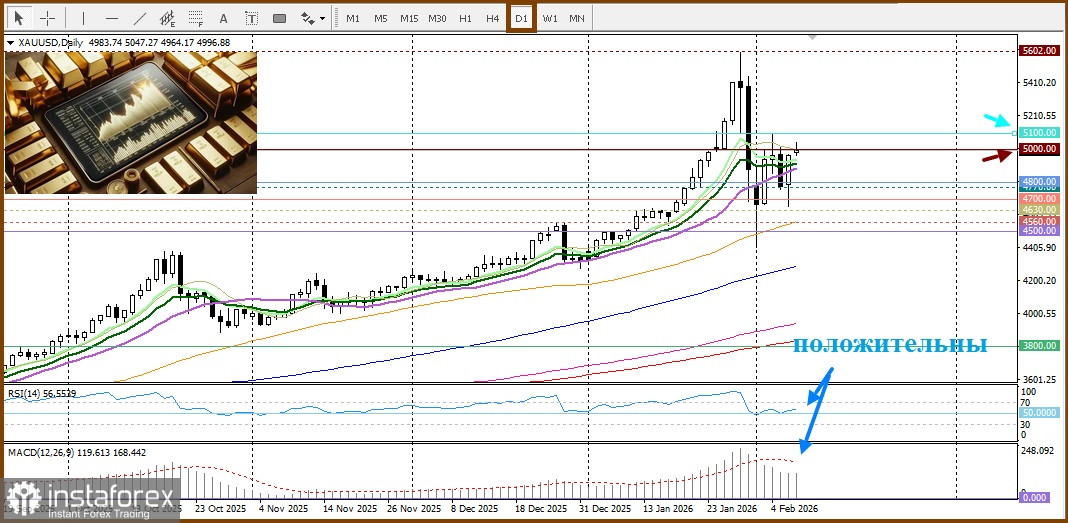Switch to W1 weekly timeframe
The height and width of the screenshot is (523, 1068).
550,18
